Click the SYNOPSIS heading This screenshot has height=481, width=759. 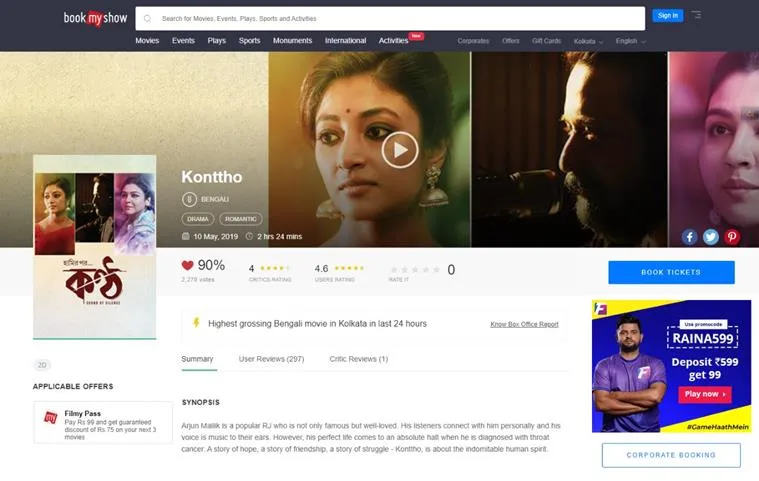(x=200, y=403)
